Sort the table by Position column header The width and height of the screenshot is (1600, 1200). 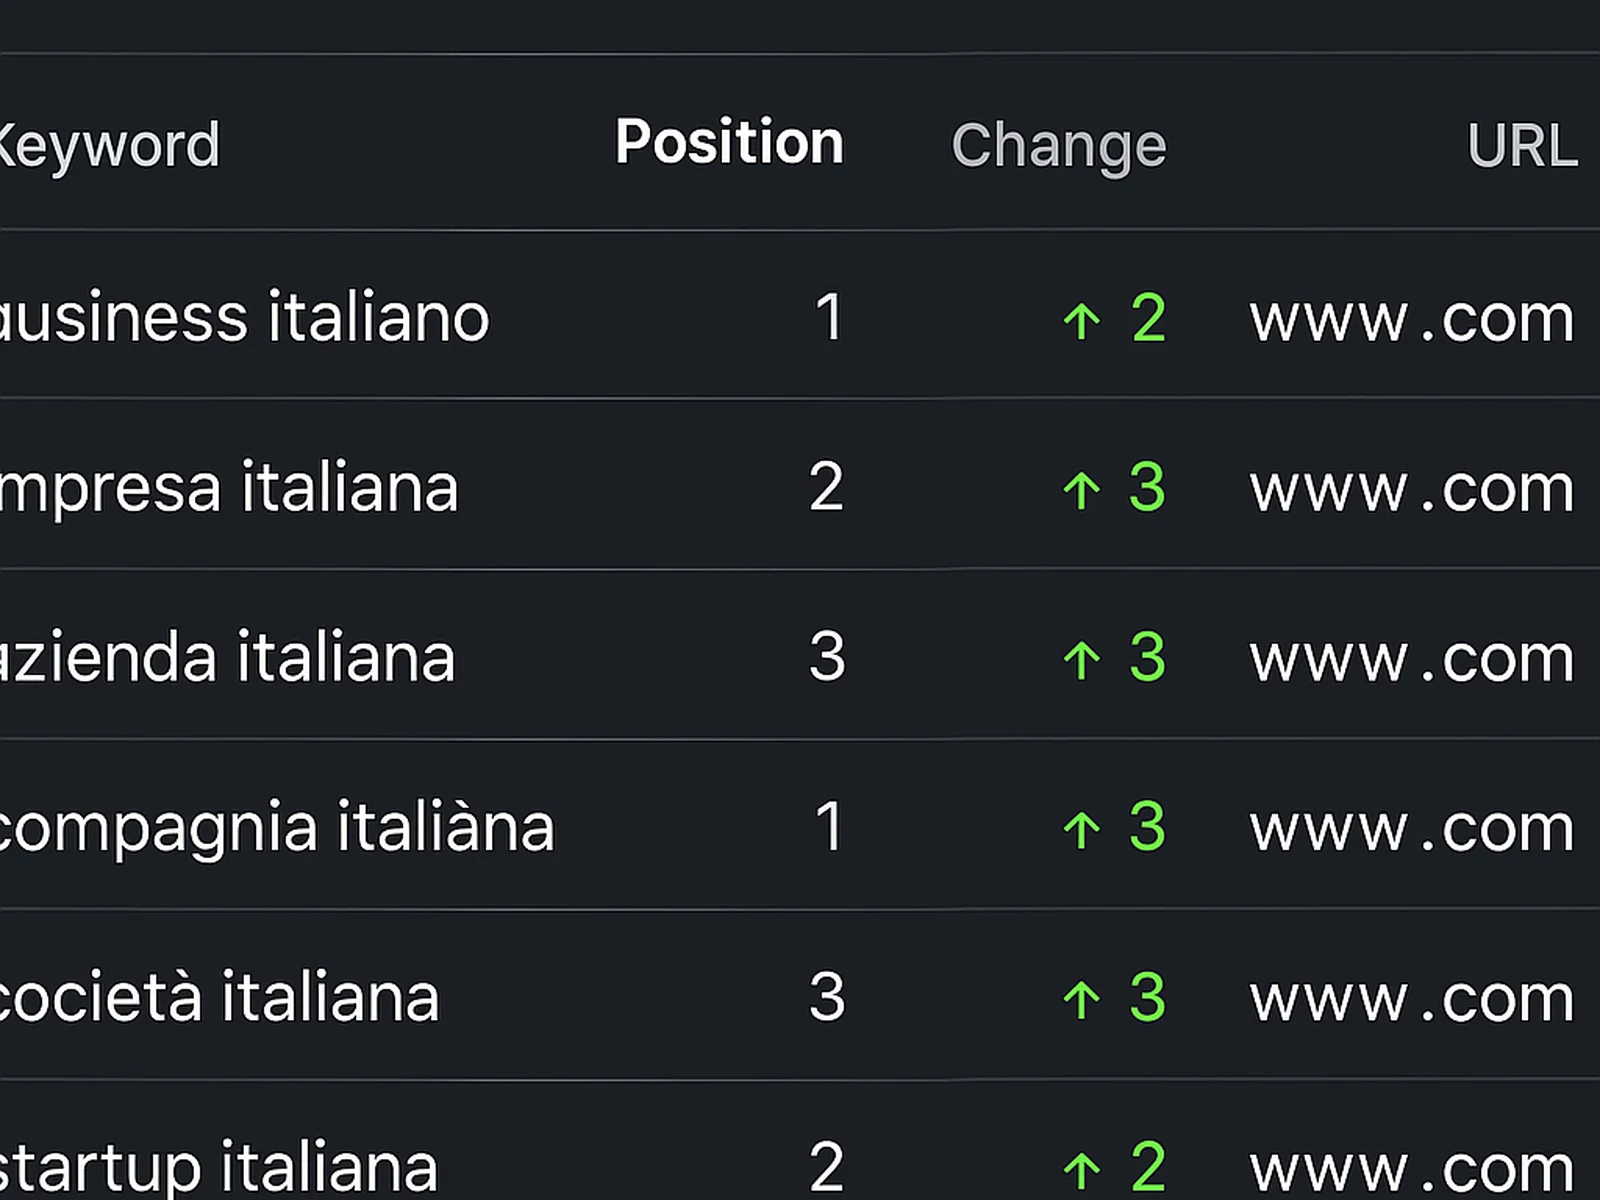[x=729, y=143]
